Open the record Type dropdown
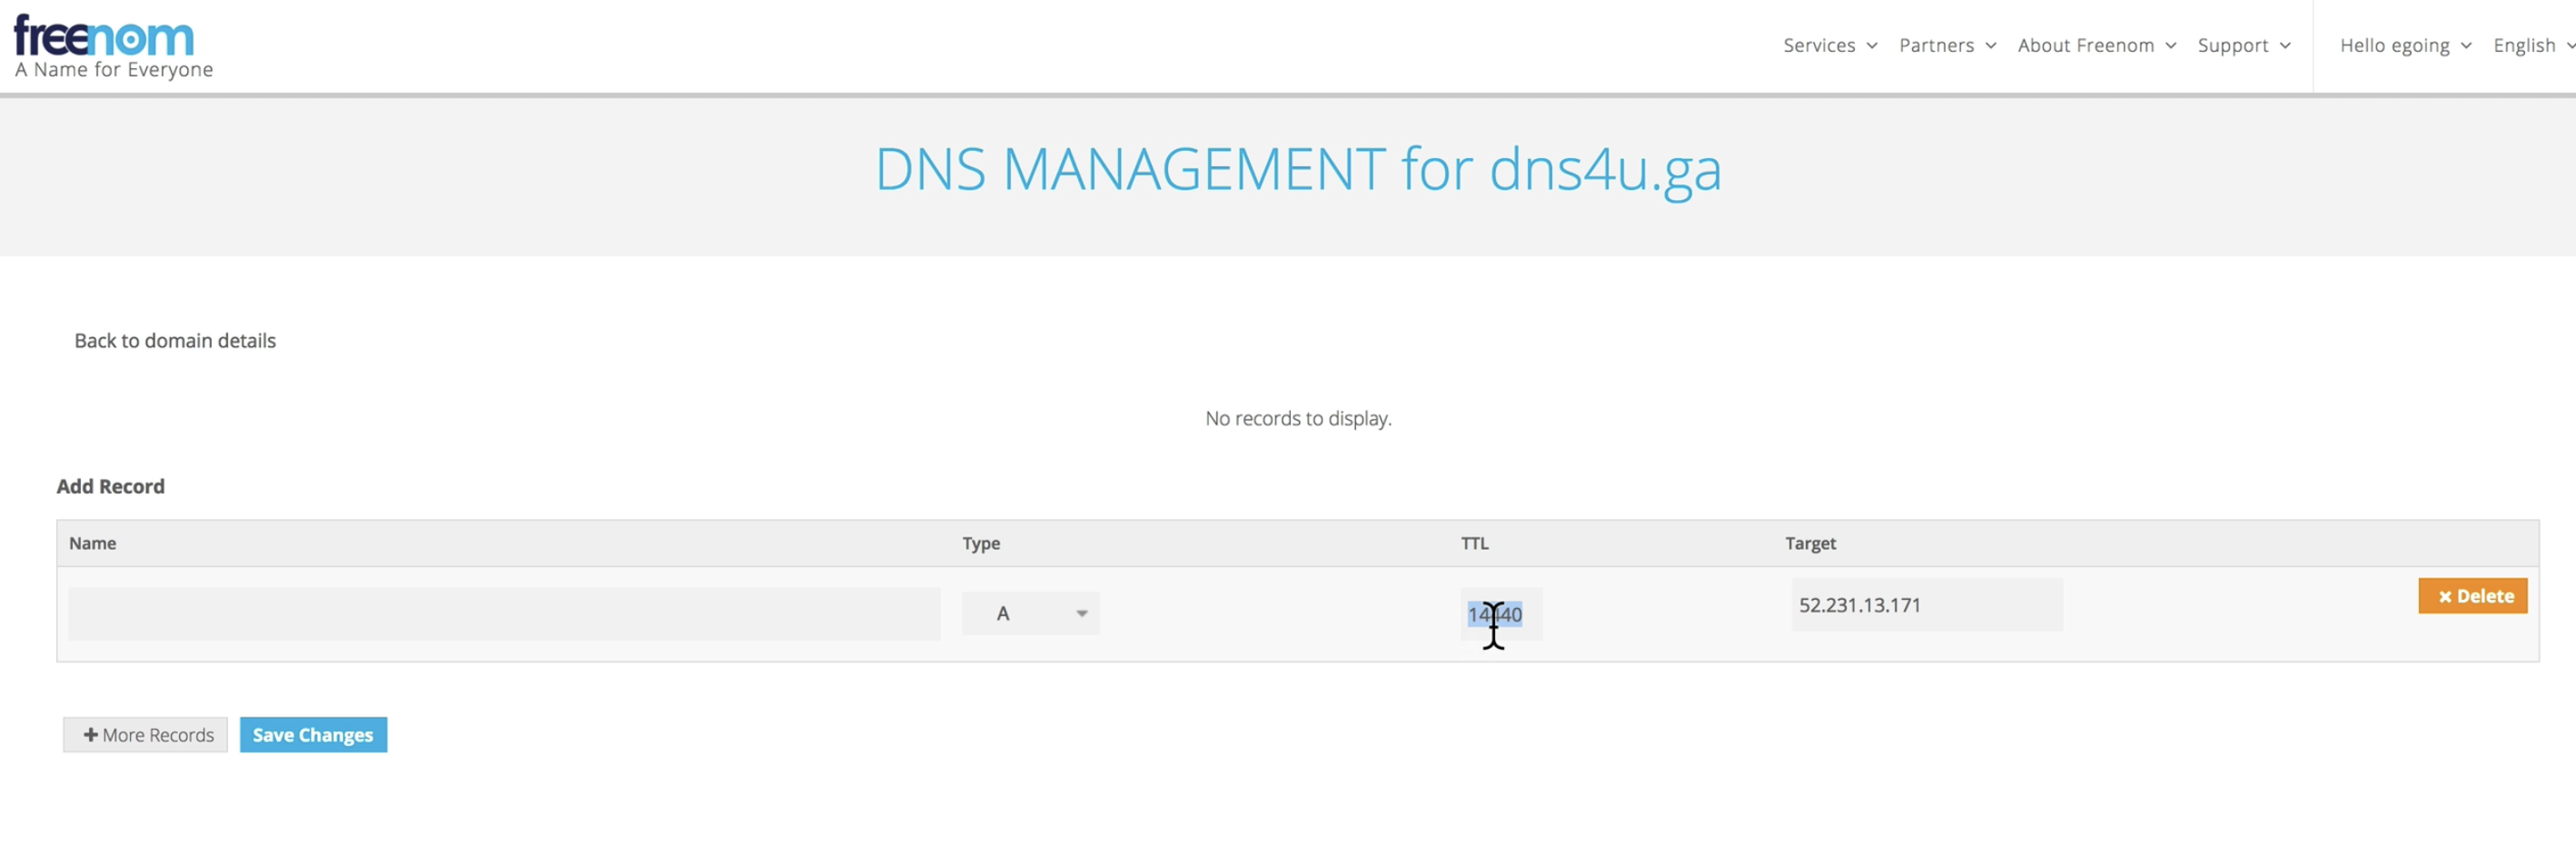 pos(1030,614)
